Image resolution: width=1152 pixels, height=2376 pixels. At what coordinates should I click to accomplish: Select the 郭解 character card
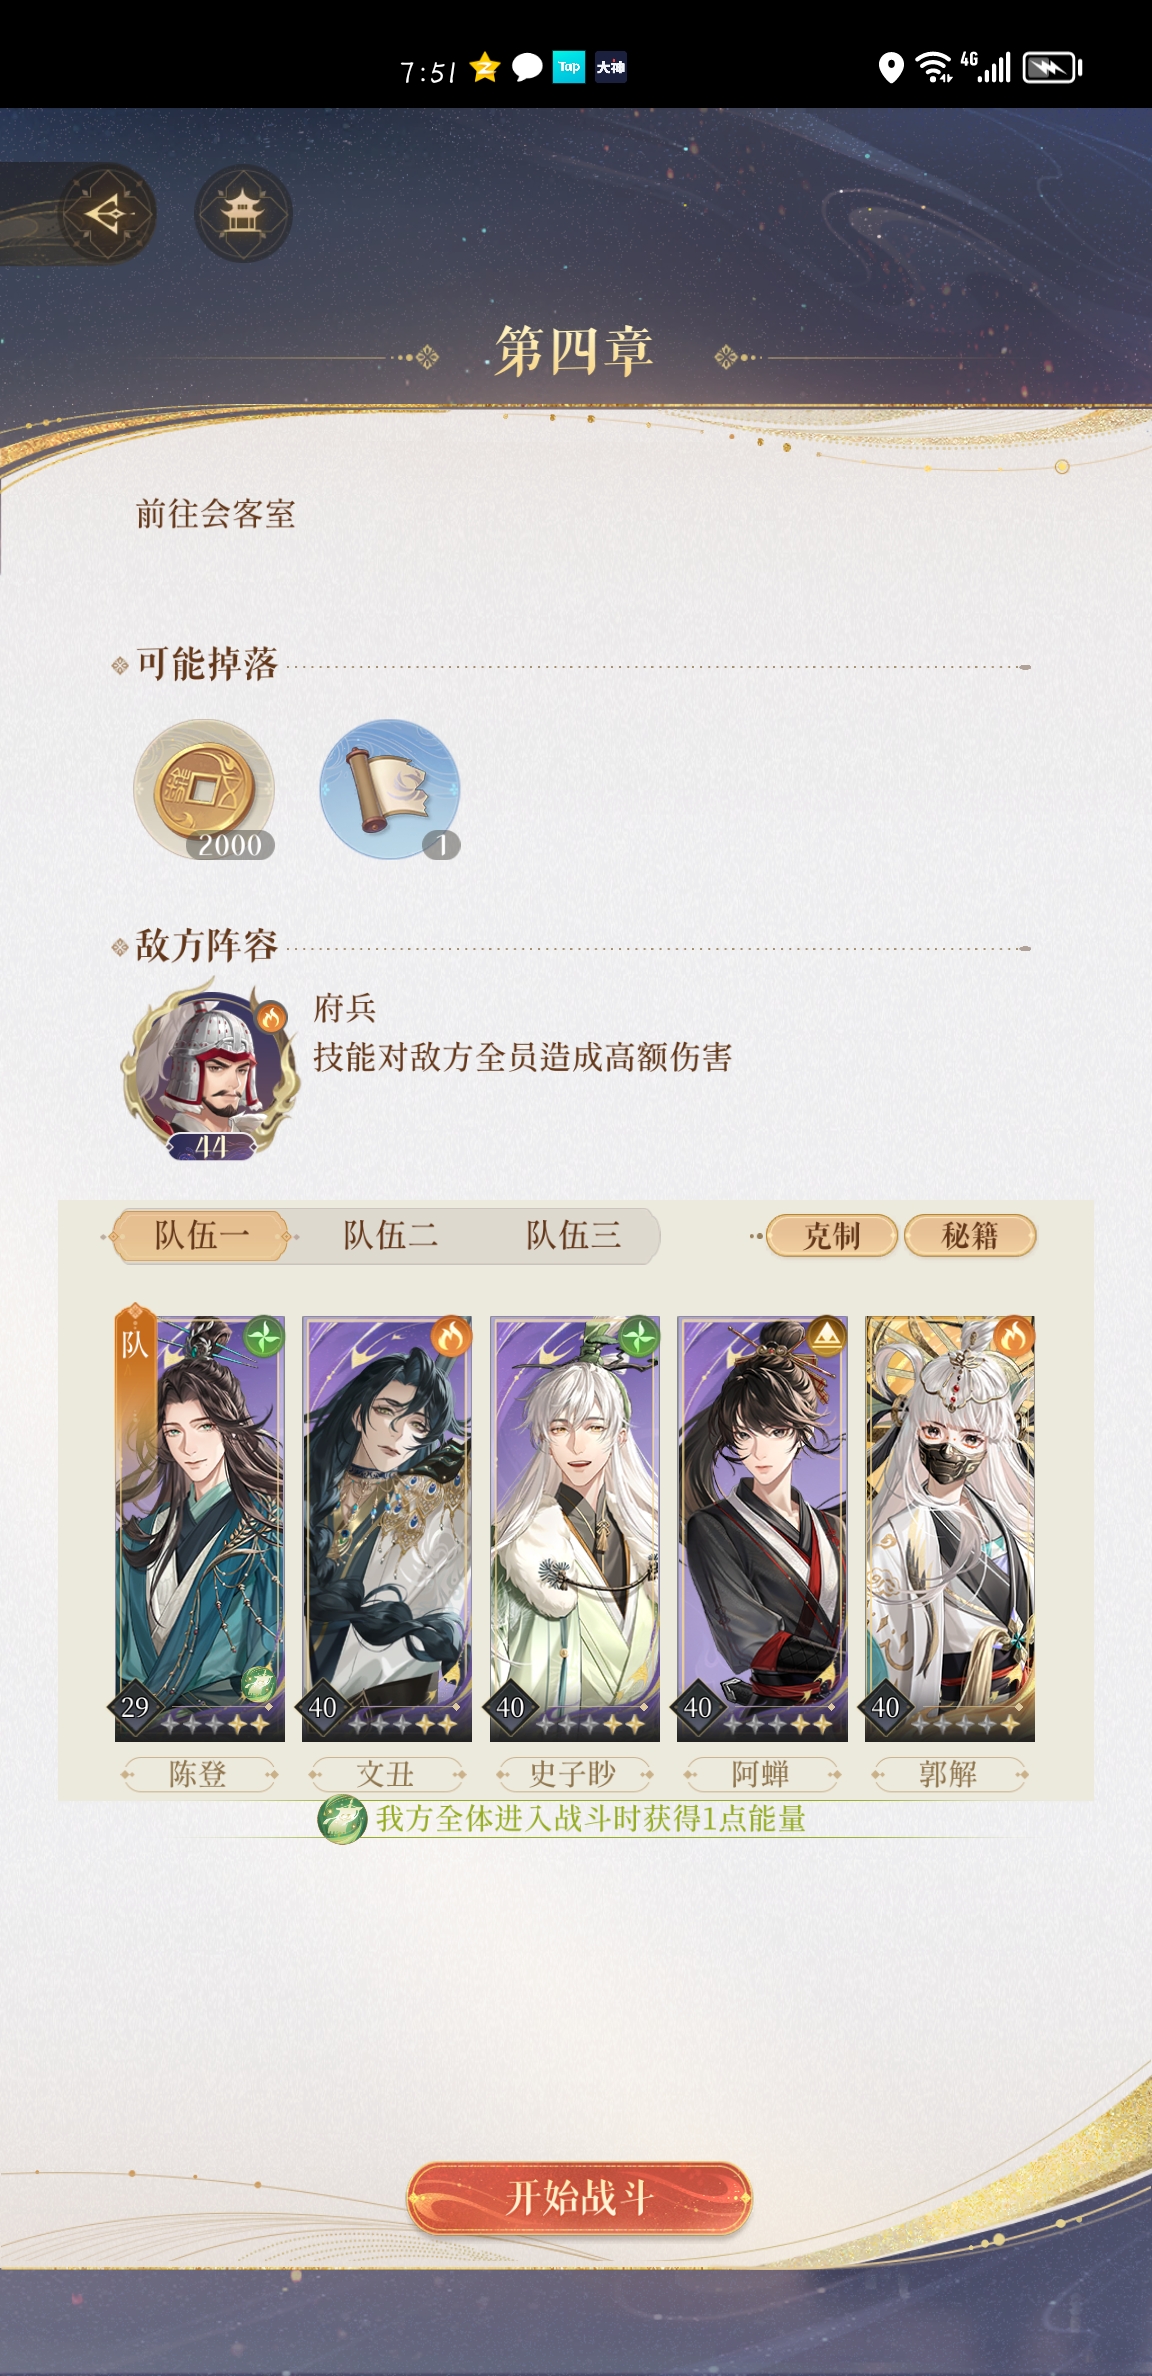[950, 1528]
